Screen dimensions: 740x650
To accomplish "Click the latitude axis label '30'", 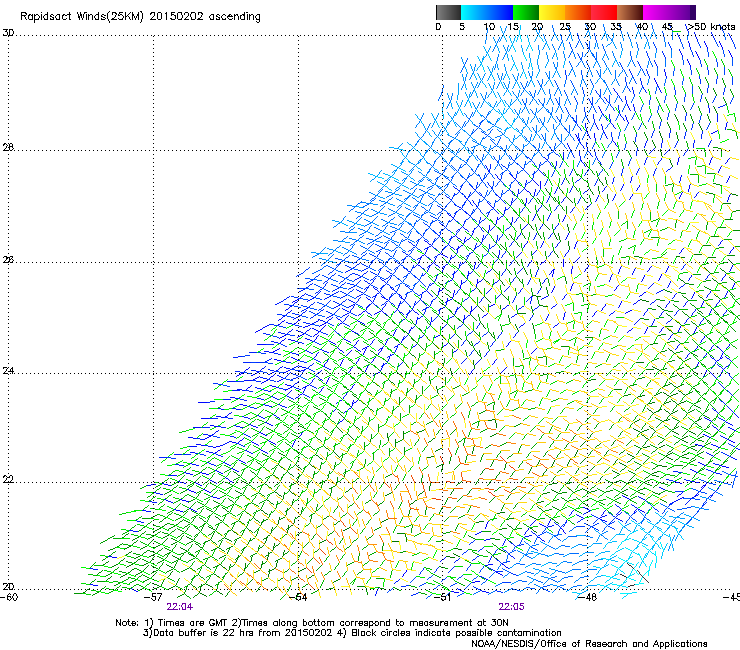I will point(8,33).
